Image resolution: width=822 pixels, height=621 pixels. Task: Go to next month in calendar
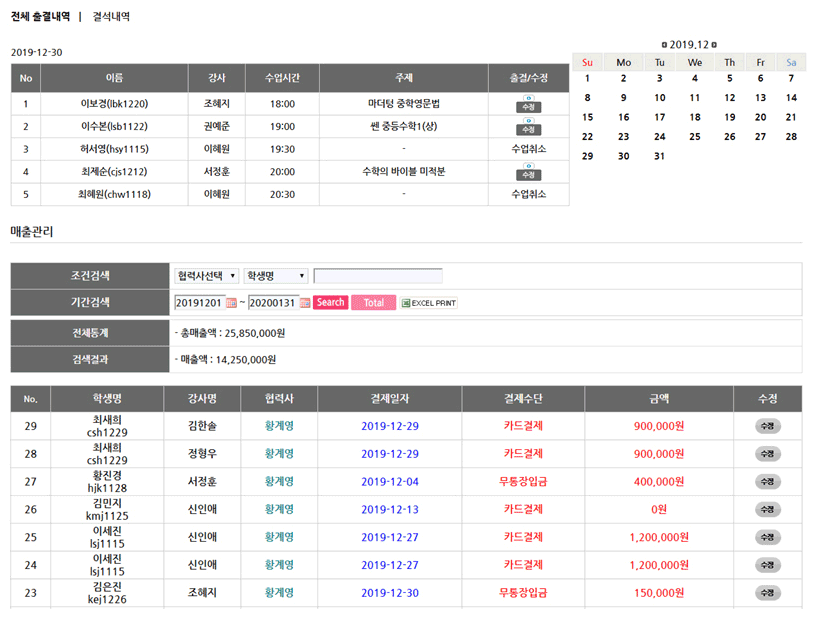click(714, 45)
